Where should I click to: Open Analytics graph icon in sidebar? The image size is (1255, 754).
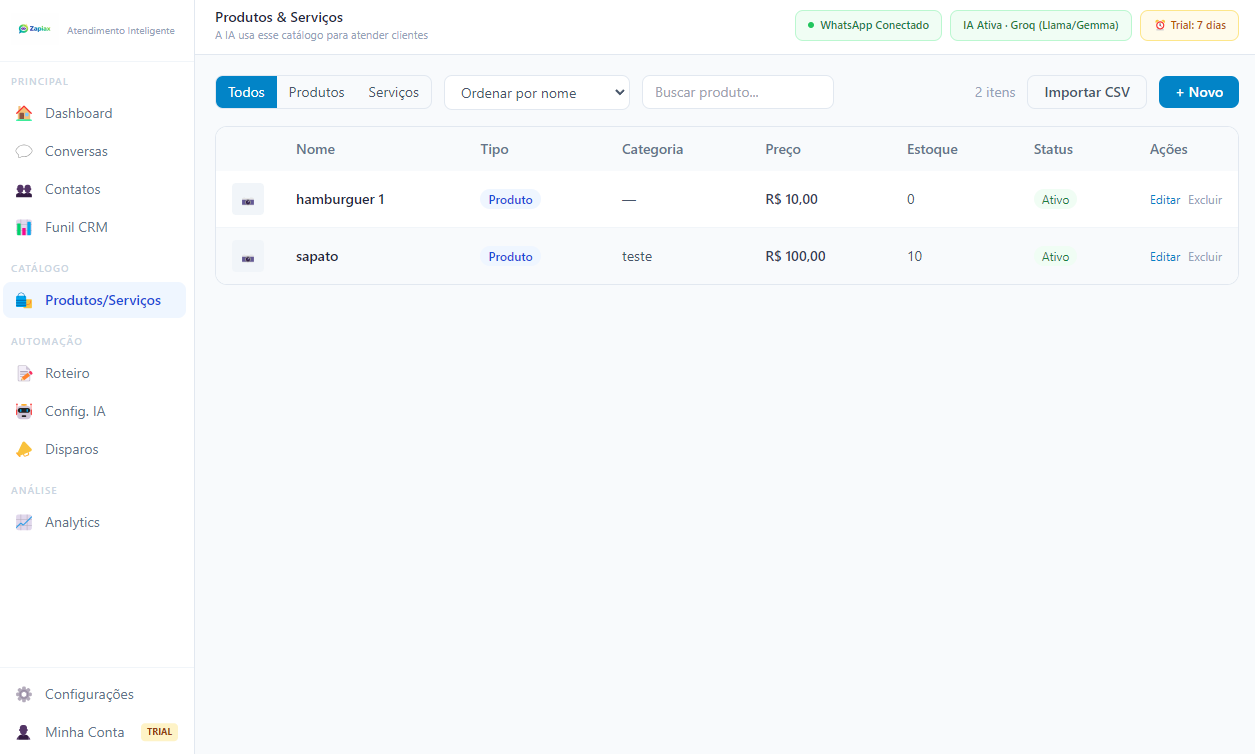coord(24,523)
